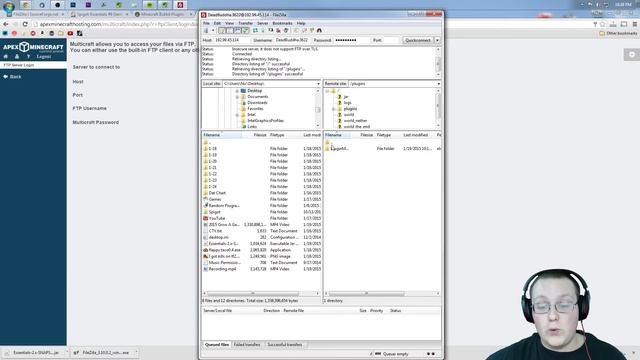This screenshot has width=640, height=360.
Task: Open the View menu in FileZilla
Action: click(x=229, y=23)
